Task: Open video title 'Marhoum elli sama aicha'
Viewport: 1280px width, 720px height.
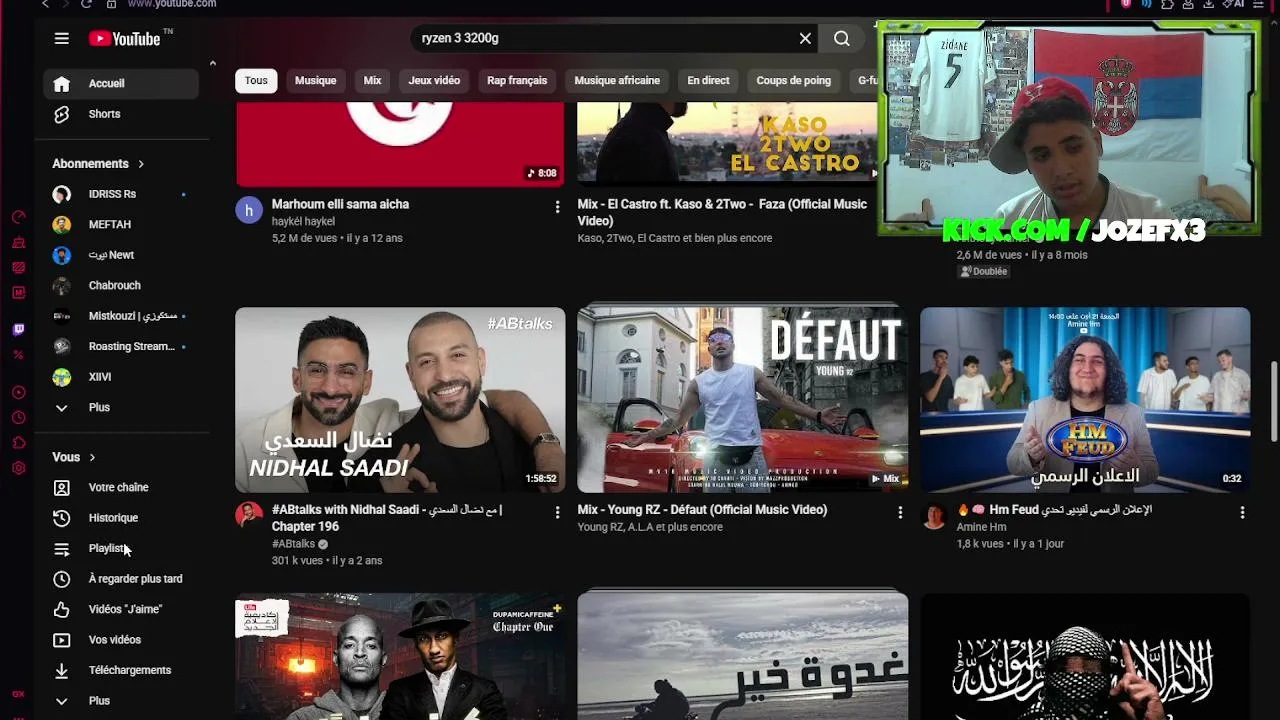Action: click(341, 204)
